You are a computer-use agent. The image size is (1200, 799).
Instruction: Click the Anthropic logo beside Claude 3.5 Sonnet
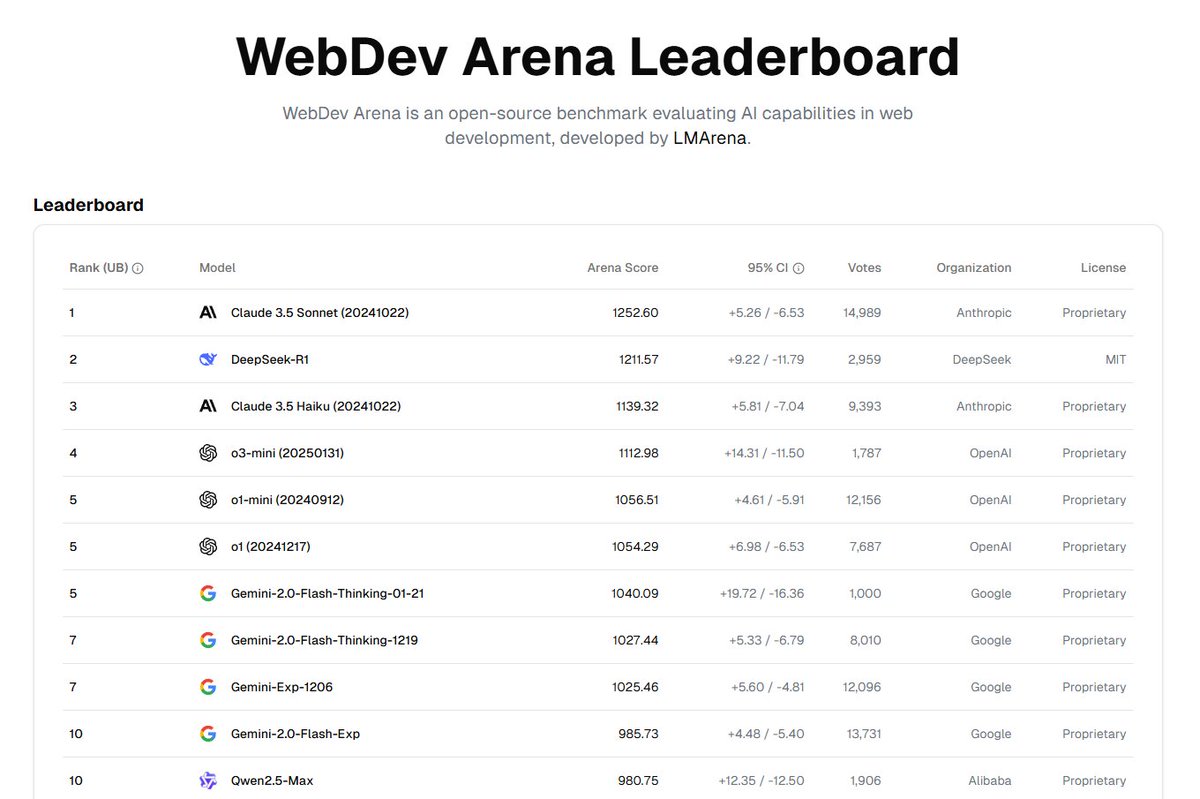point(208,313)
